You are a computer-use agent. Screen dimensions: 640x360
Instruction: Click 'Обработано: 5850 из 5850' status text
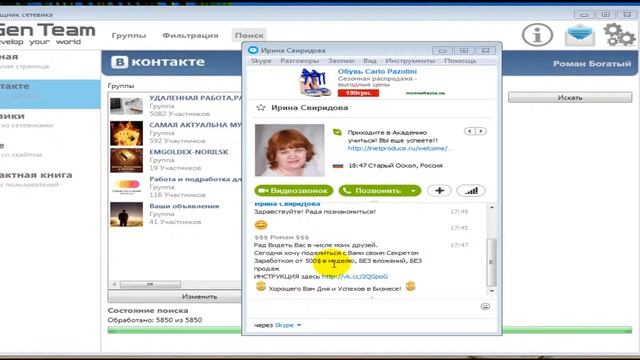tap(155, 320)
